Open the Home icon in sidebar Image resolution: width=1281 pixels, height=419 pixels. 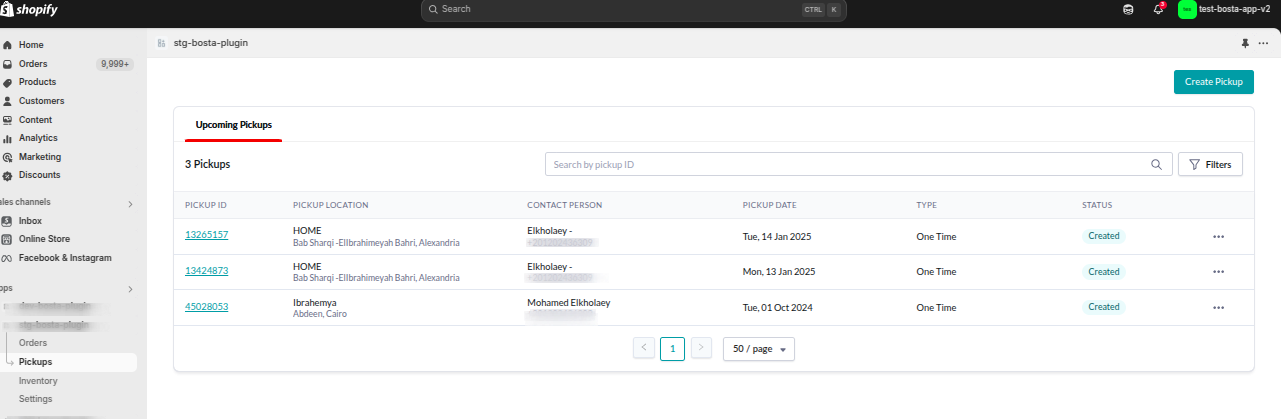pyautogui.click(x=8, y=45)
